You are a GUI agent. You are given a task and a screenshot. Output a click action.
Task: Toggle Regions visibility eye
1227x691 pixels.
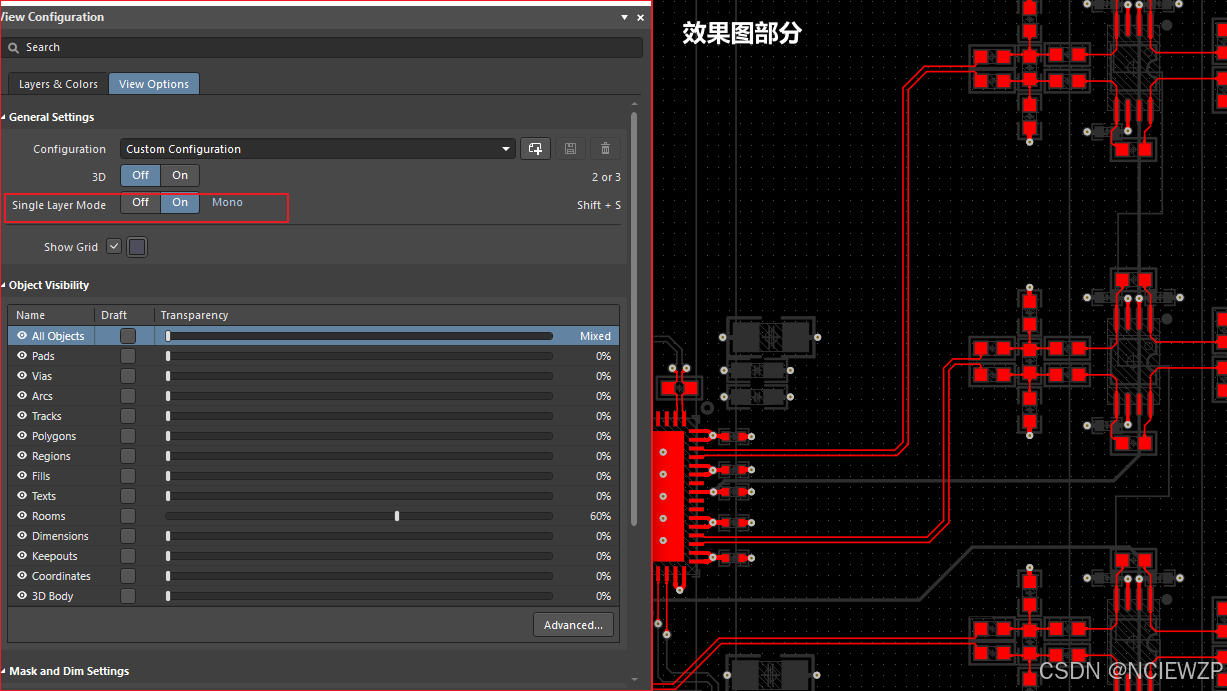tap(22, 456)
